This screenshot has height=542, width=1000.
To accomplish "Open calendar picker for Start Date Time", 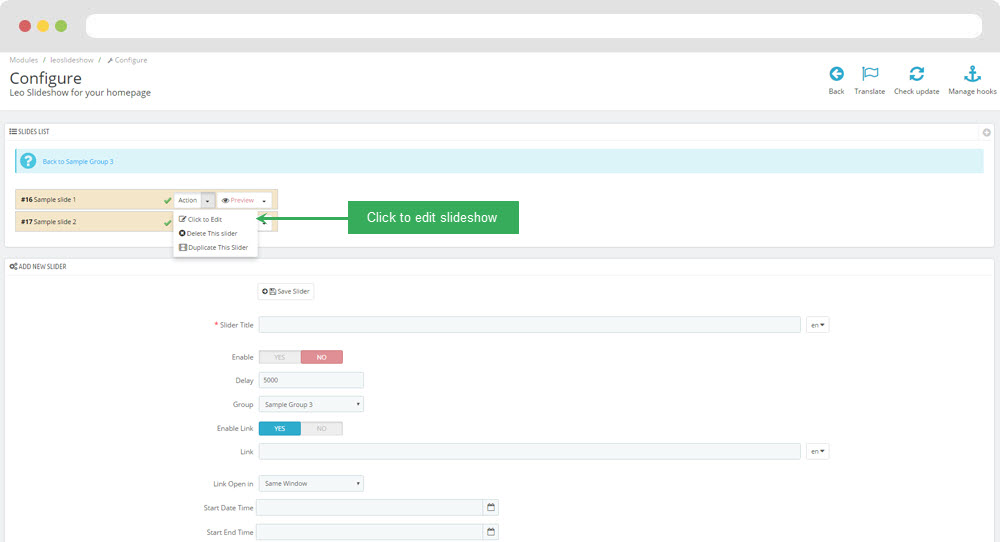I will (491, 507).
